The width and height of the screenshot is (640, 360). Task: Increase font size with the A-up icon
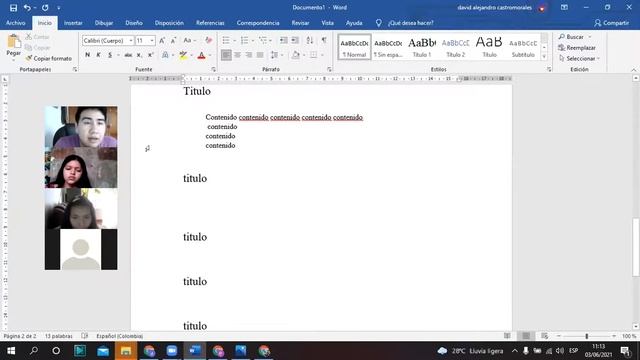pos(162,40)
